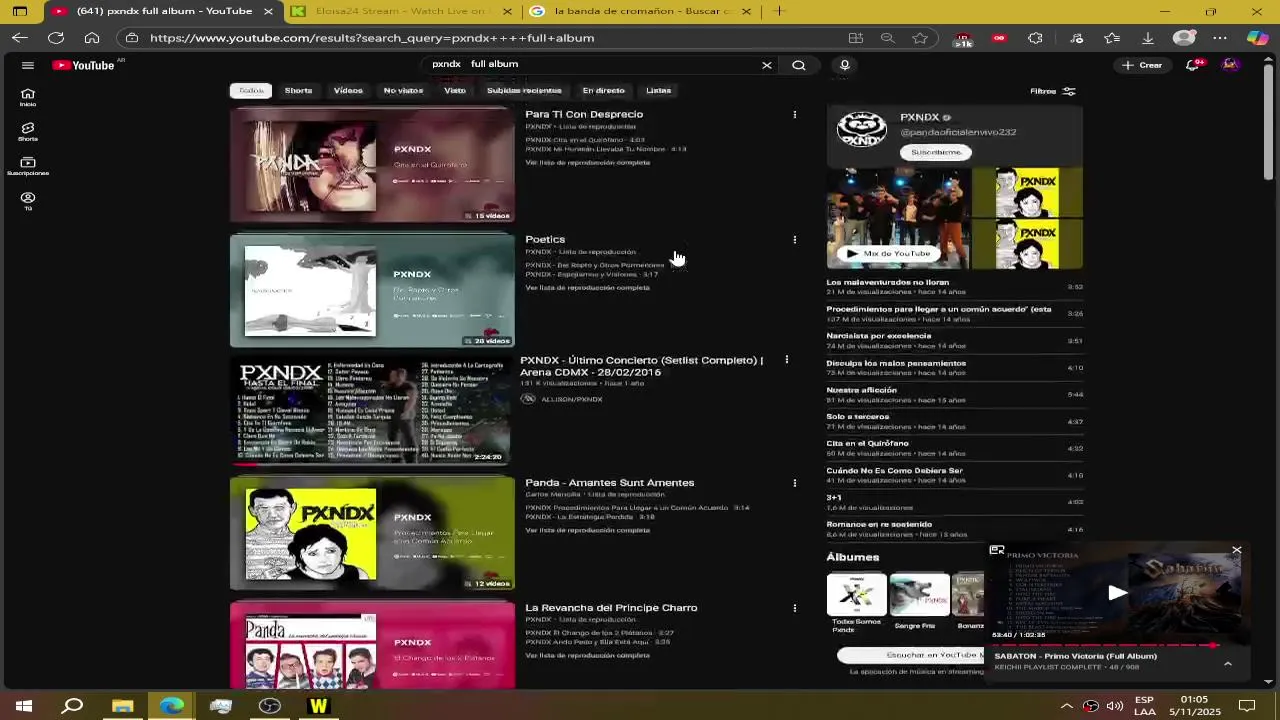The image size is (1280, 720).
Task: Select the En directo filter chip
Action: [x=603, y=91]
